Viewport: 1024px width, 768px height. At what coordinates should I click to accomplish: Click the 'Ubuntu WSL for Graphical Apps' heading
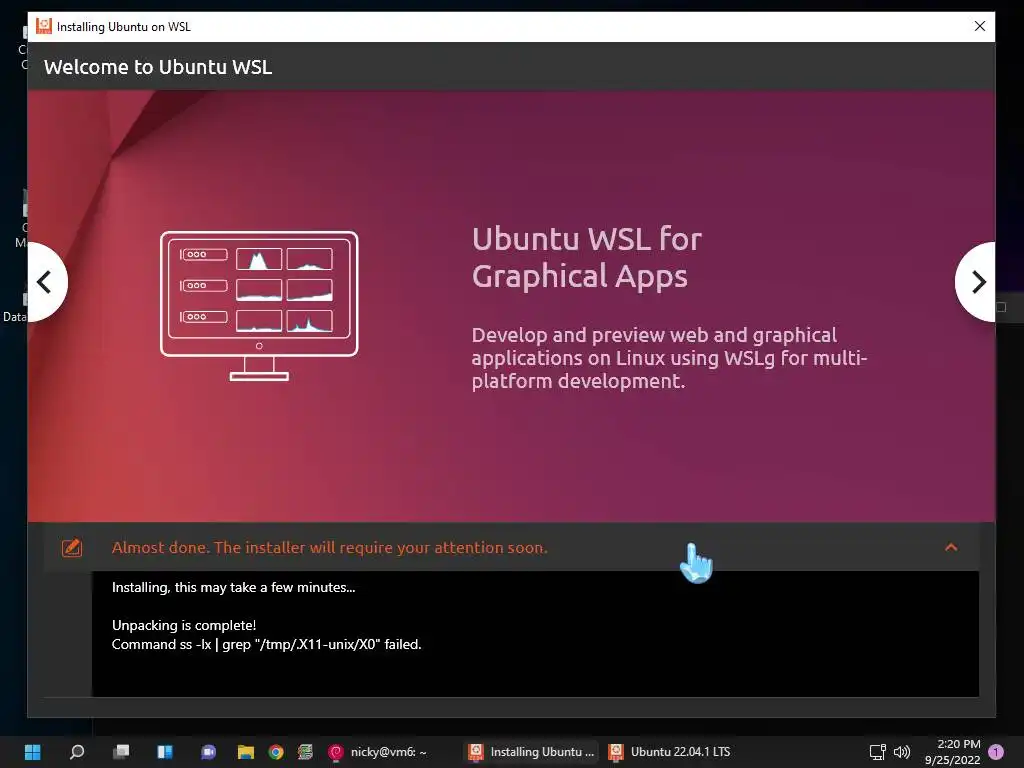[586, 257]
